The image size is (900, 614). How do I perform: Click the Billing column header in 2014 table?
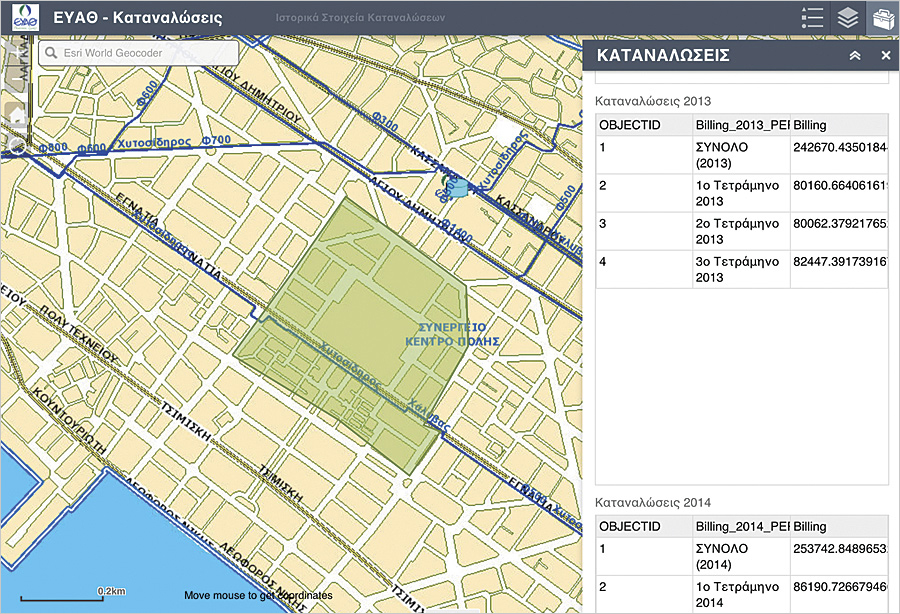[x=836, y=526]
